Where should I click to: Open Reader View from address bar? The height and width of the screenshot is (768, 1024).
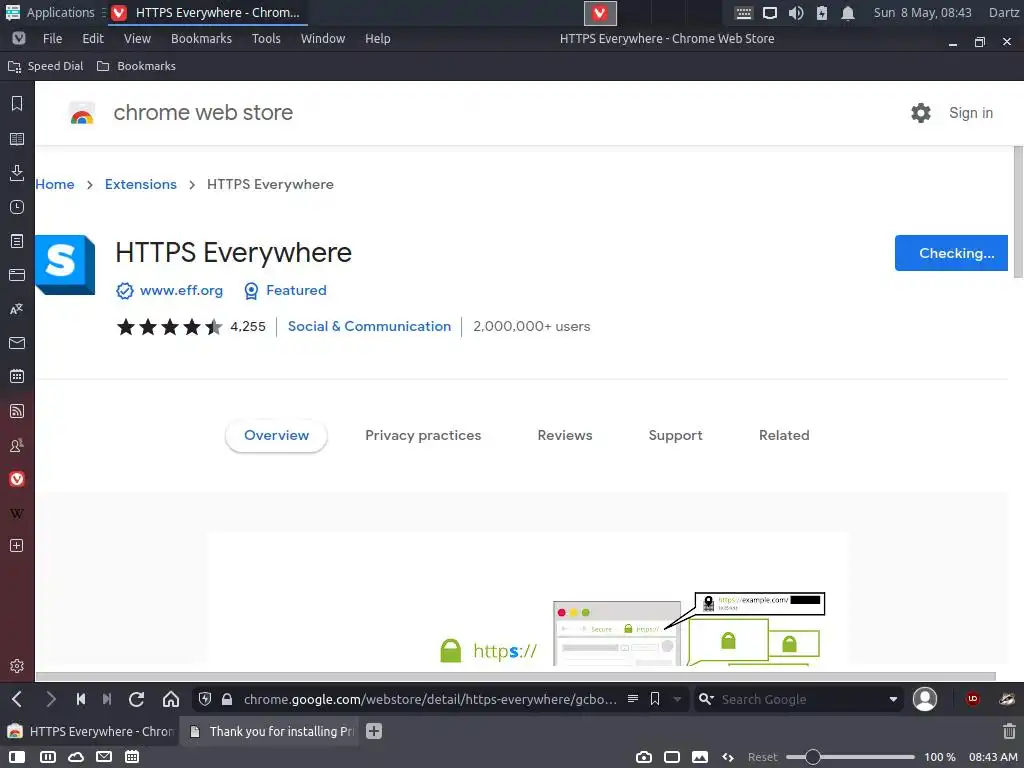tap(633, 699)
